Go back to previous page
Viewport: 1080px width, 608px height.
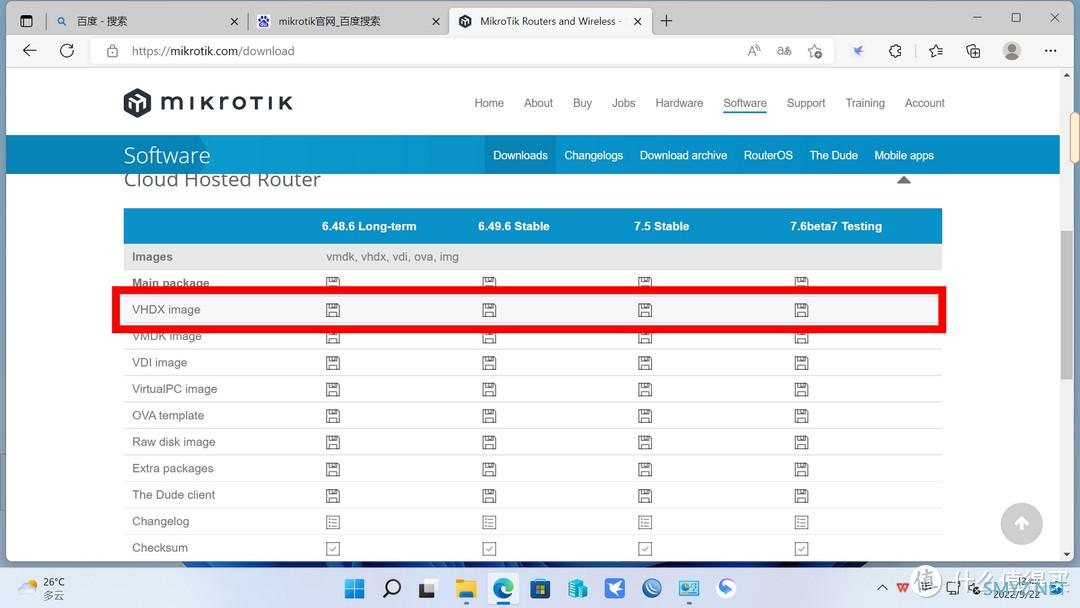tap(30, 50)
